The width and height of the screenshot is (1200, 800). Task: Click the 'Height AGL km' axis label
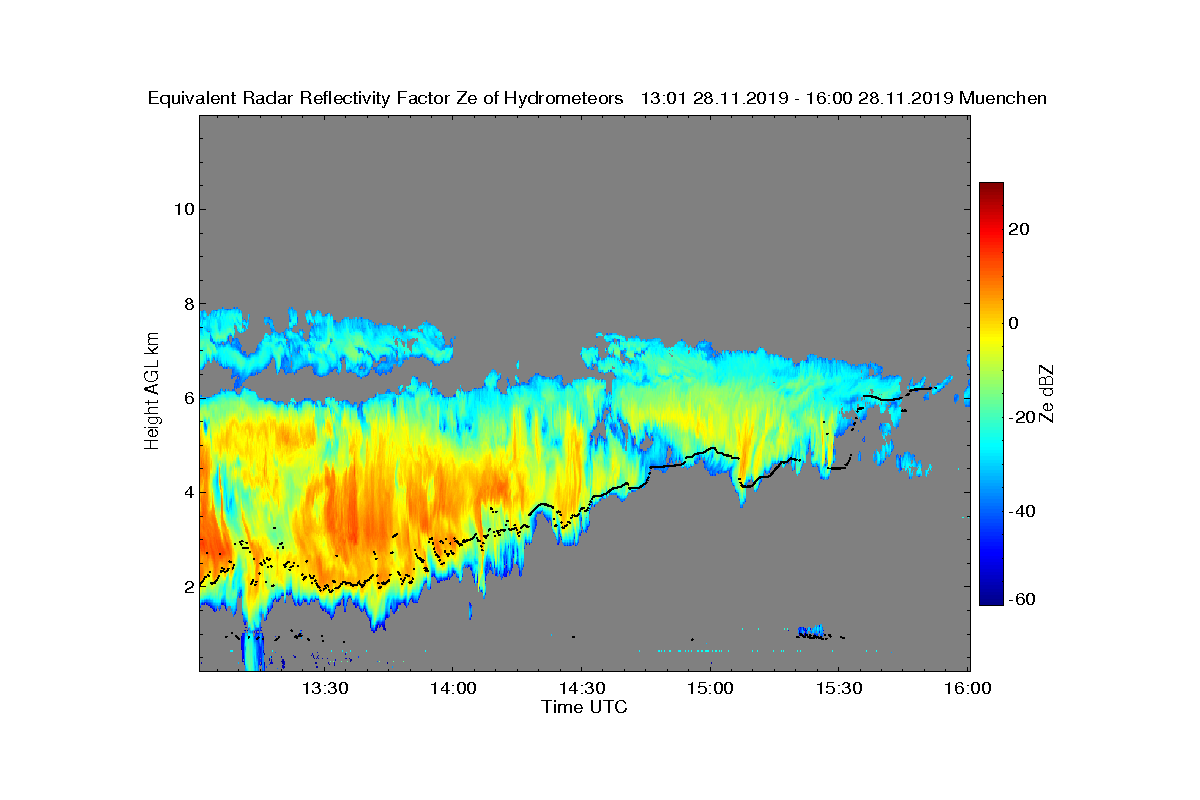click(152, 391)
